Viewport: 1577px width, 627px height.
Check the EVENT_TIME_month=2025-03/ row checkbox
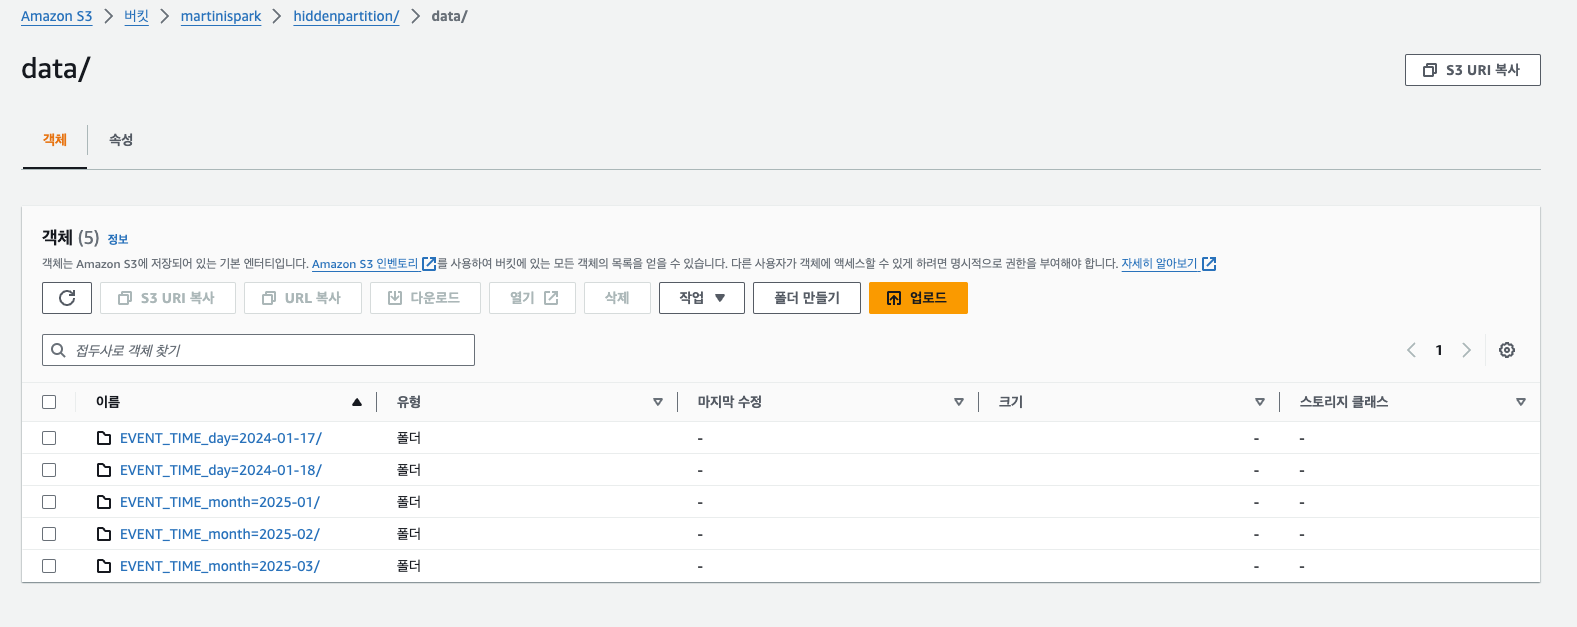[x=49, y=566]
